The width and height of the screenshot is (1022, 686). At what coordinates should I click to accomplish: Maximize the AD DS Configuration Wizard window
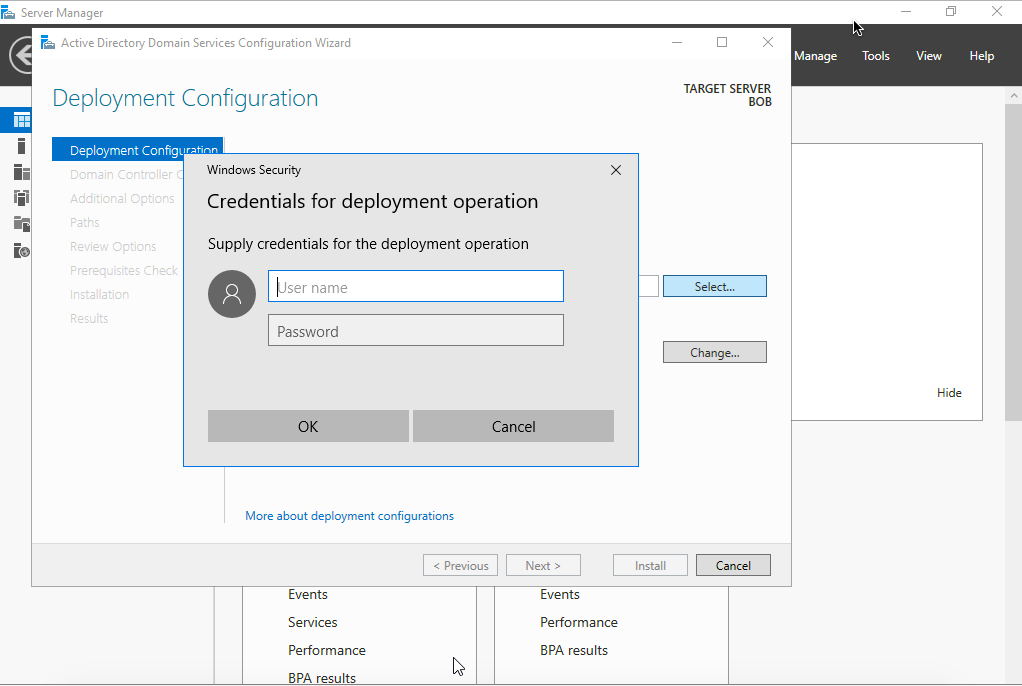pos(722,42)
